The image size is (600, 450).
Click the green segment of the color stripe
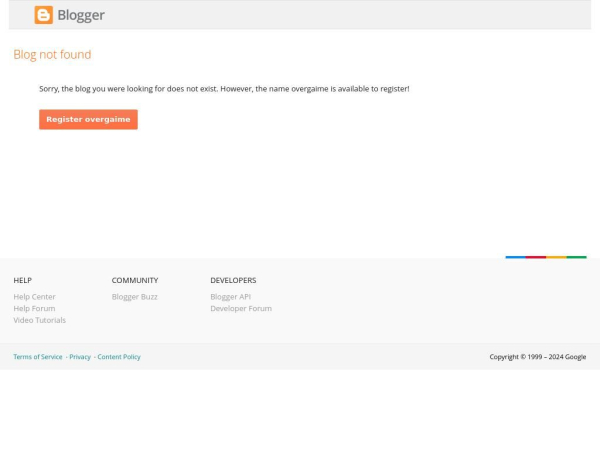(x=577, y=257)
